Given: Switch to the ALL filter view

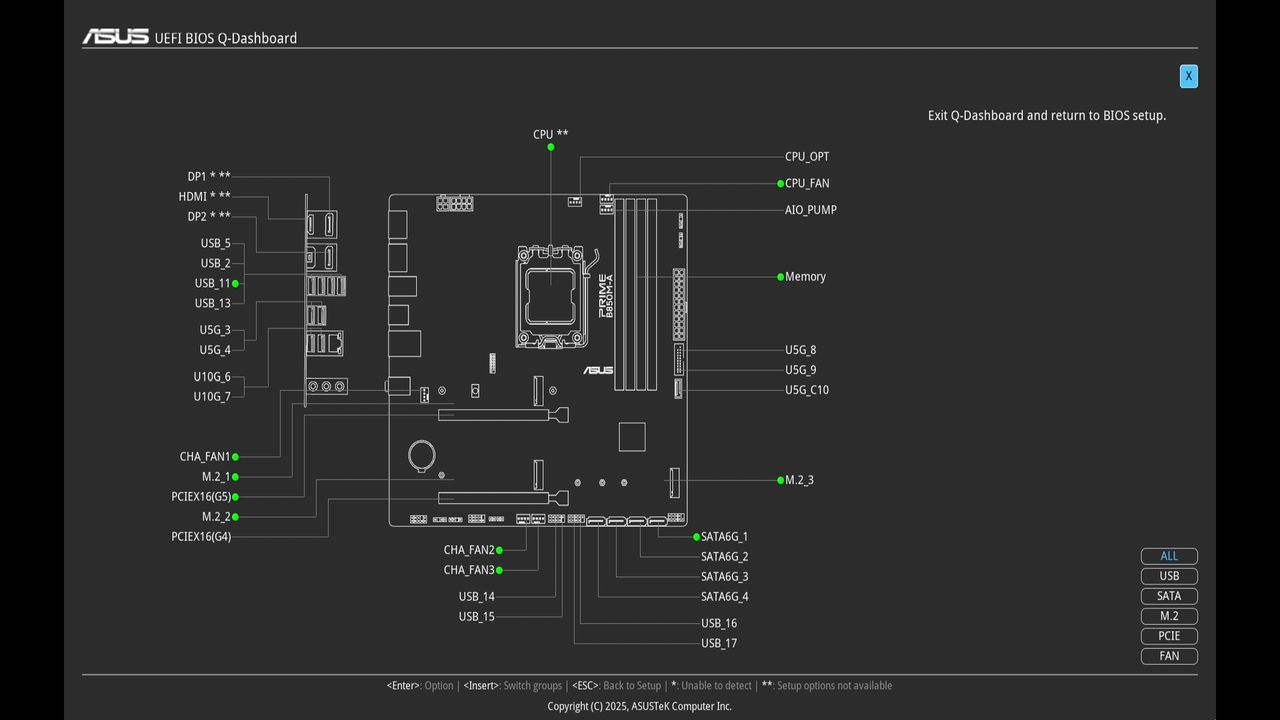Looking at the screenshot, I should point(1169,556).
